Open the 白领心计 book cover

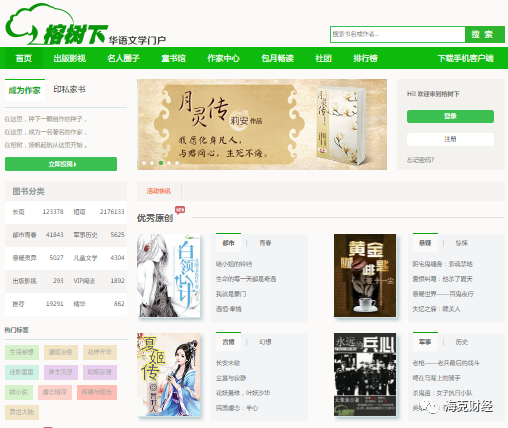coord(169,275)
